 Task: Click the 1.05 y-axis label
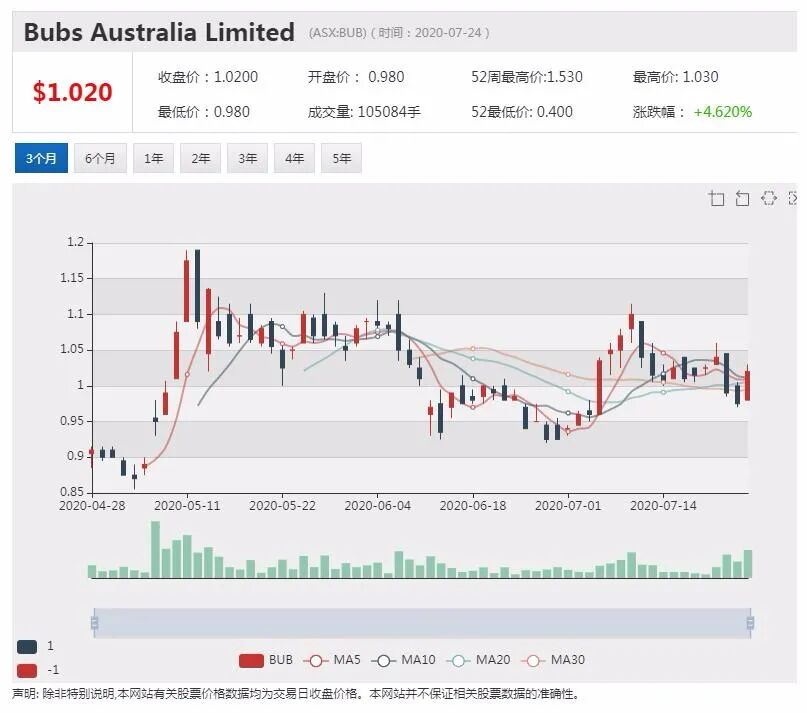click(72, 349)
